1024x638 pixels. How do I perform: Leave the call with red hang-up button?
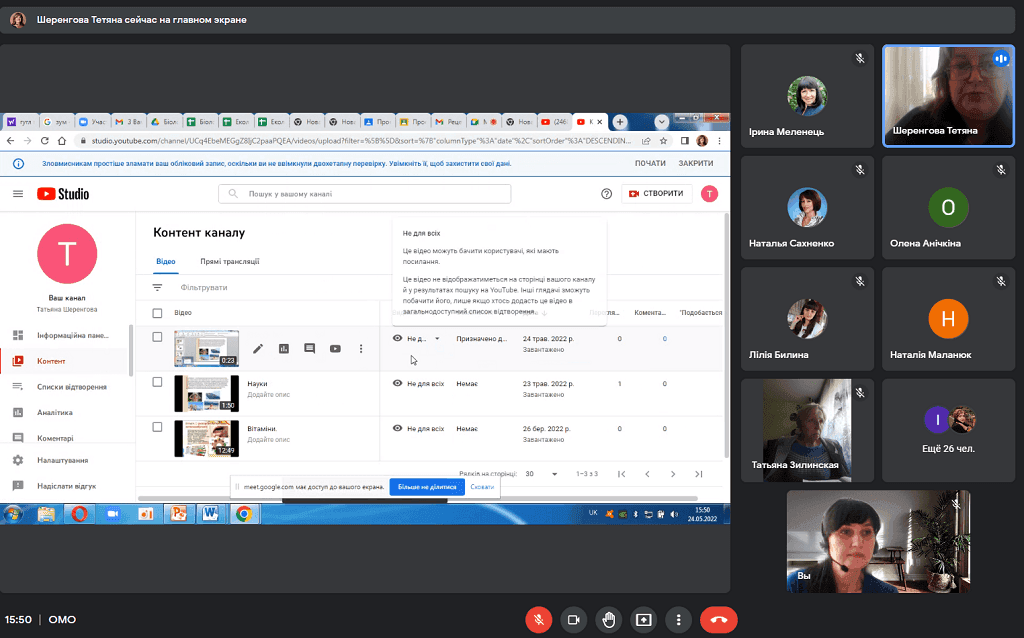coord(719,620)
